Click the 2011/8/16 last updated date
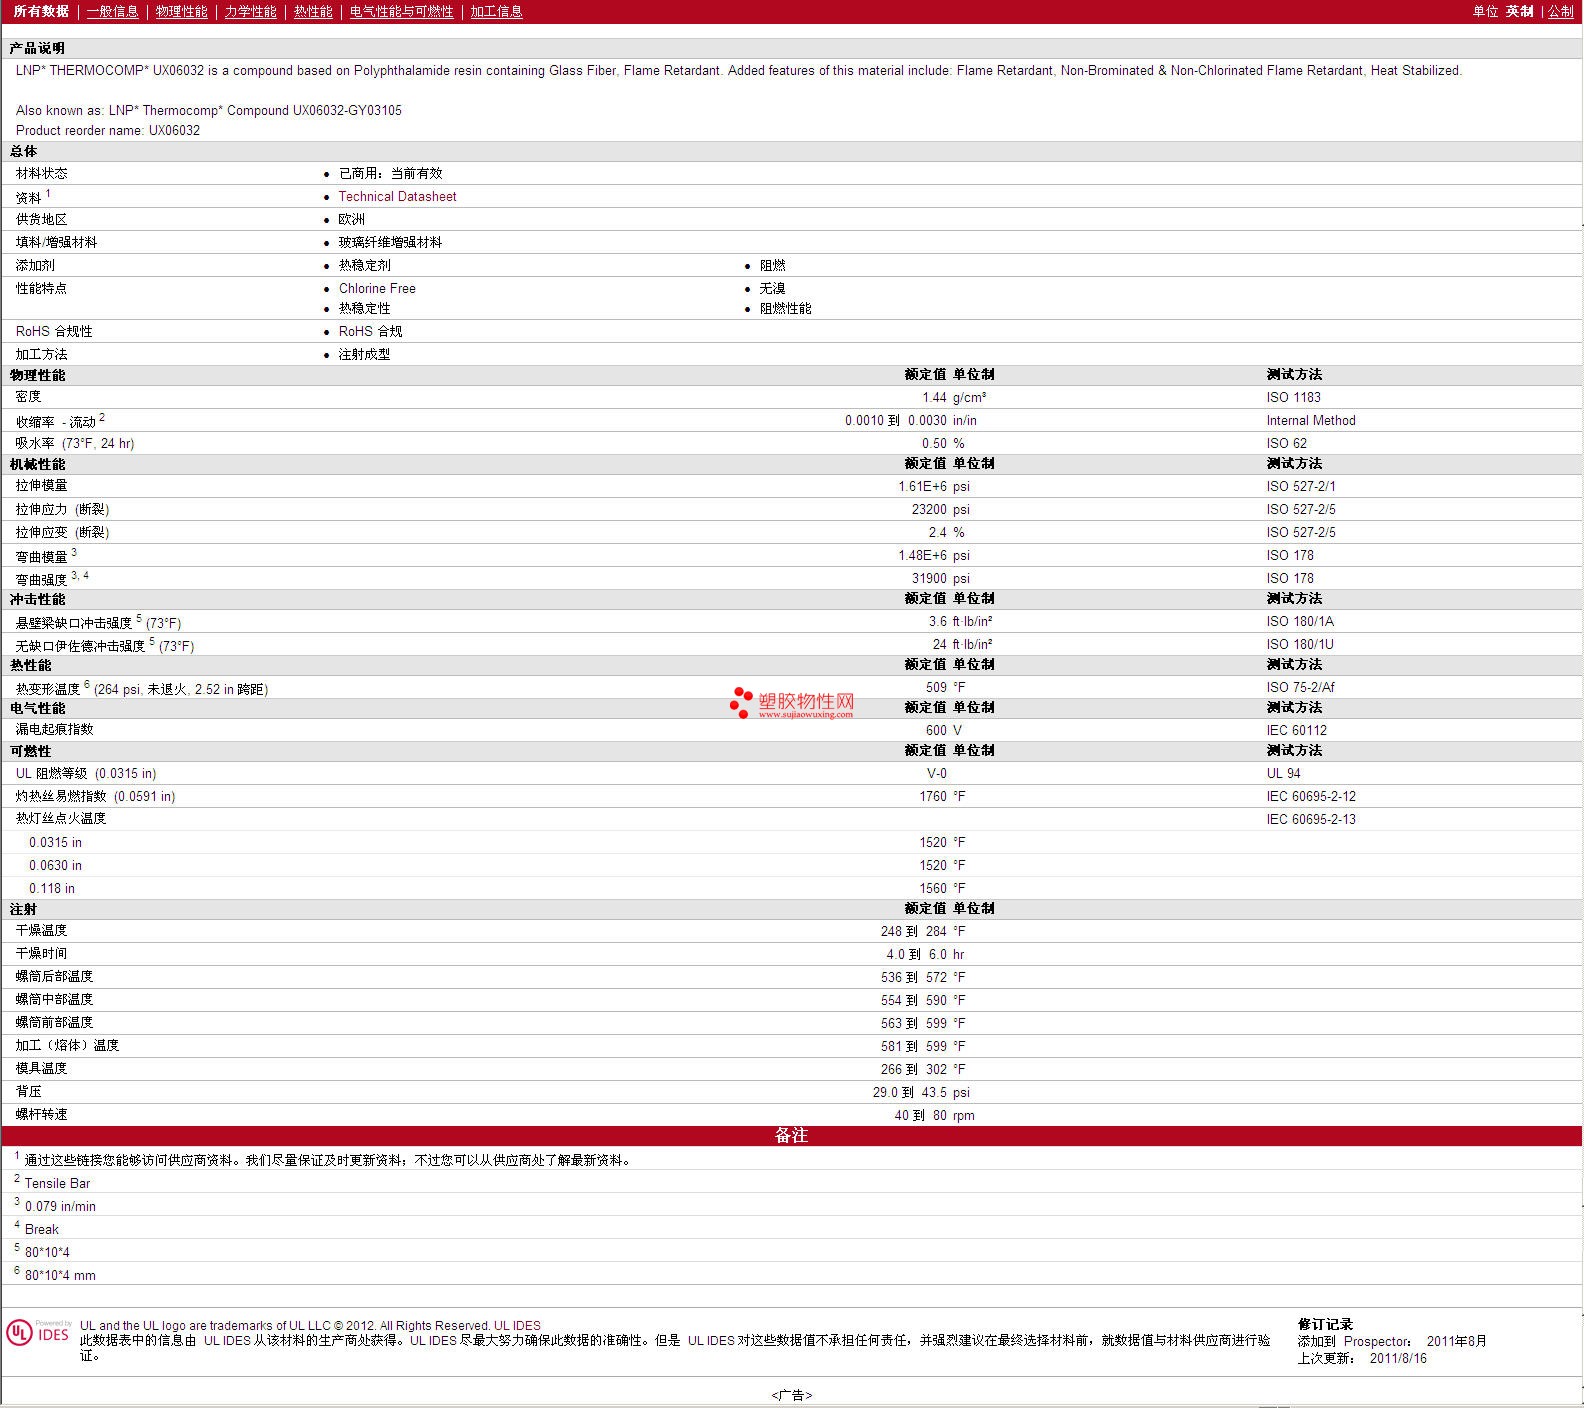 1398,1358
